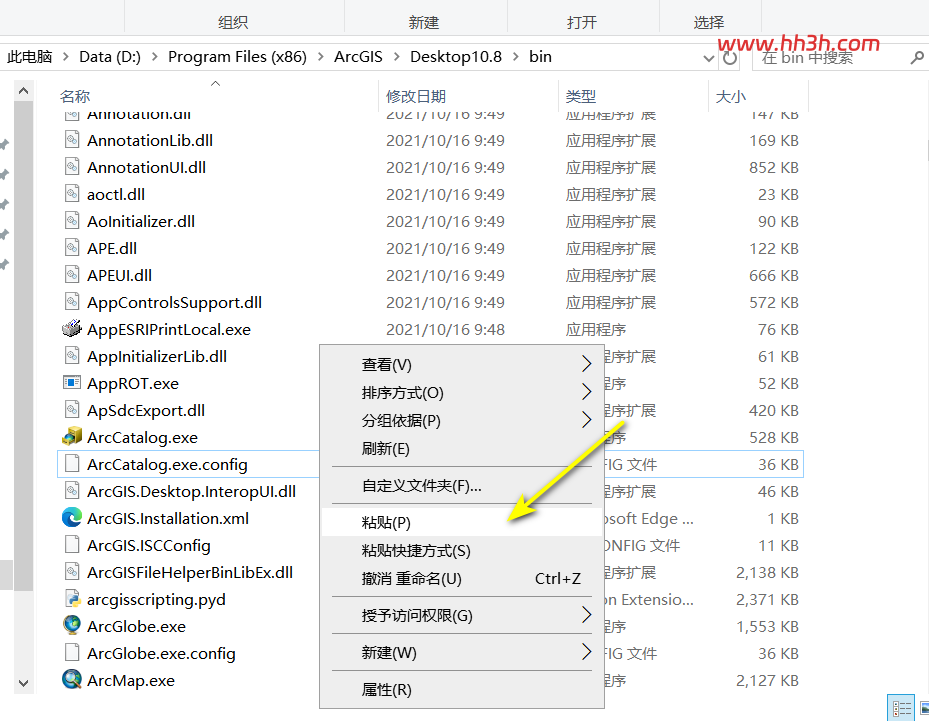This screenshot has height=721, width=929.
Task: Go to Program Files (x86) in breadcrumb
Action: click(x=237, y=57)
